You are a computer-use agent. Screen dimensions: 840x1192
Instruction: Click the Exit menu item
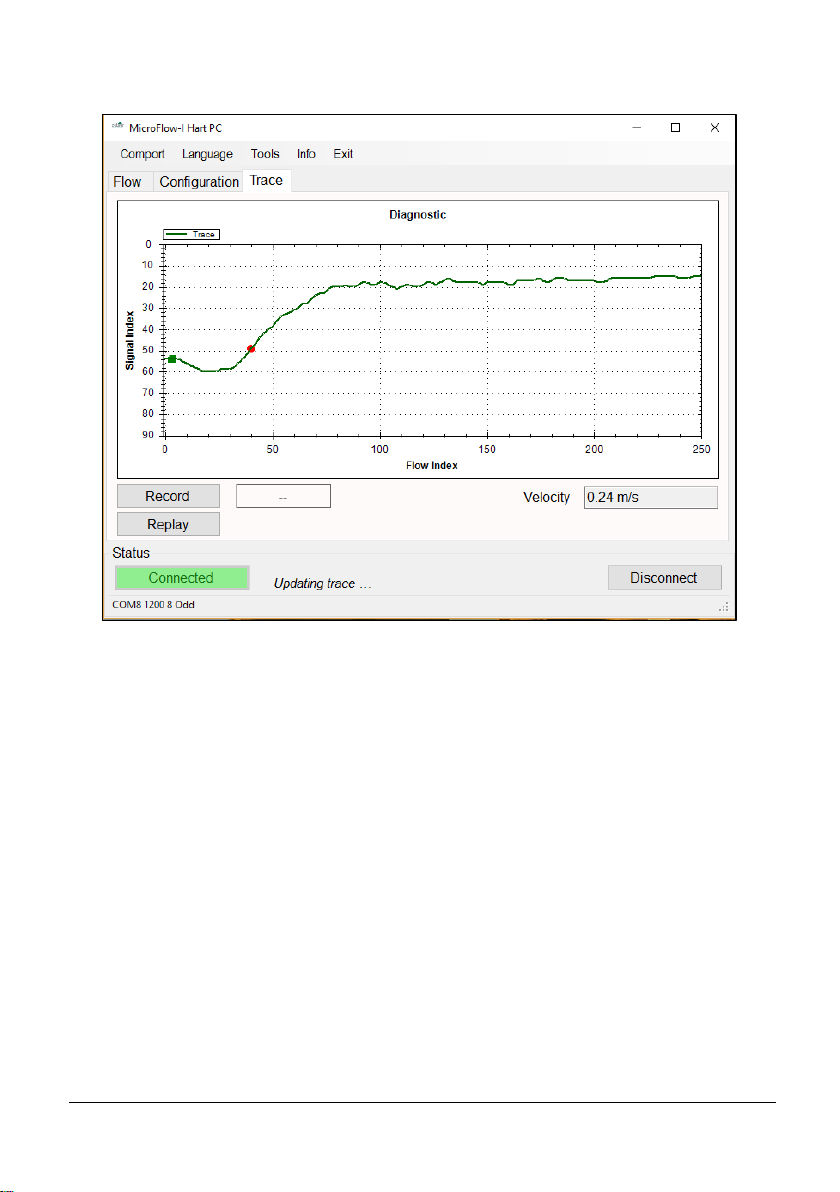point(343,154)
